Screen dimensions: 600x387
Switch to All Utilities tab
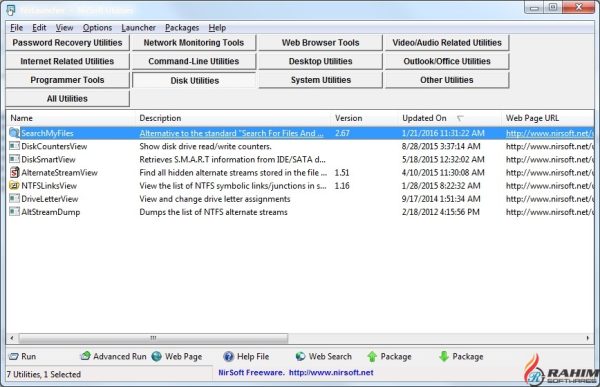[67, 99]
